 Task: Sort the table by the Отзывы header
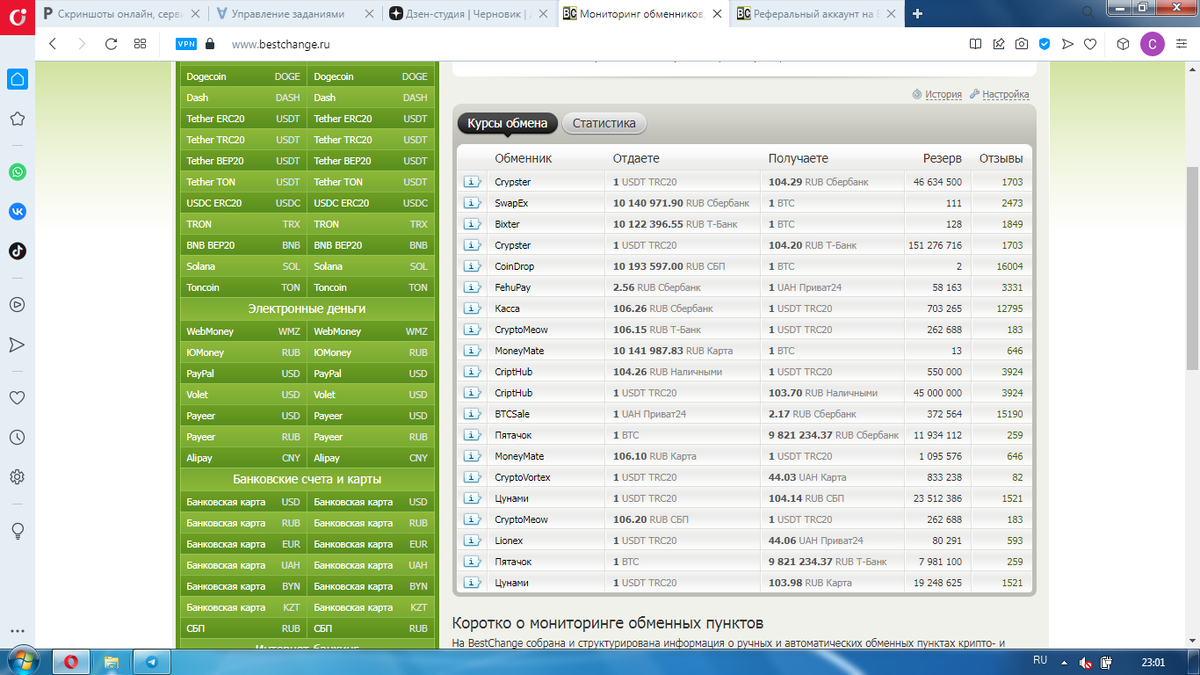[x=1001, y=158]
